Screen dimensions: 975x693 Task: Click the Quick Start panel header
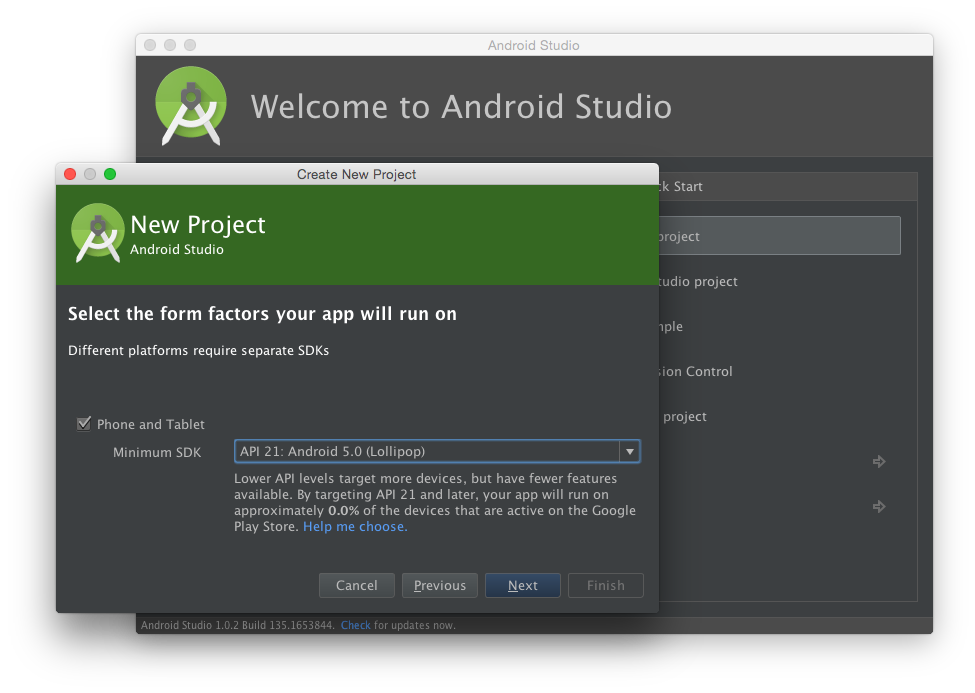click(x=788, y=187)
